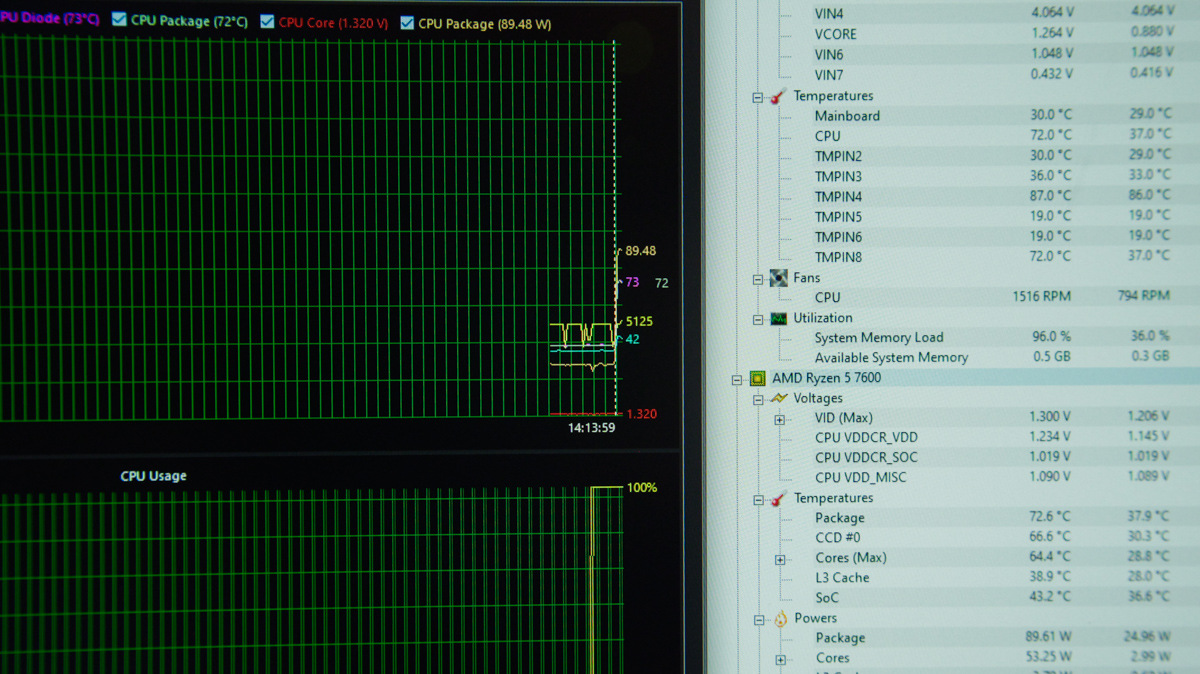Screen dimensions: 1200x674
Task: Select the VID (Max) label
Action: point(843,418)
